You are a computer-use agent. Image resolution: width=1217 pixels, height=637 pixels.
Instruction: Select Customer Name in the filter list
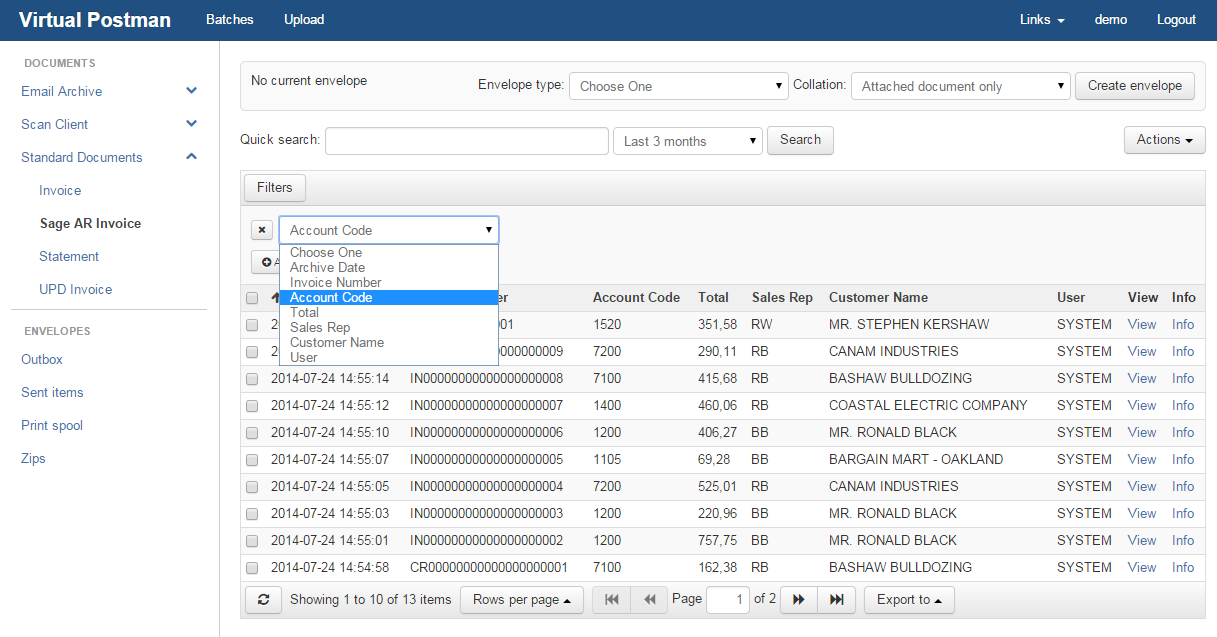click(336, 342)
